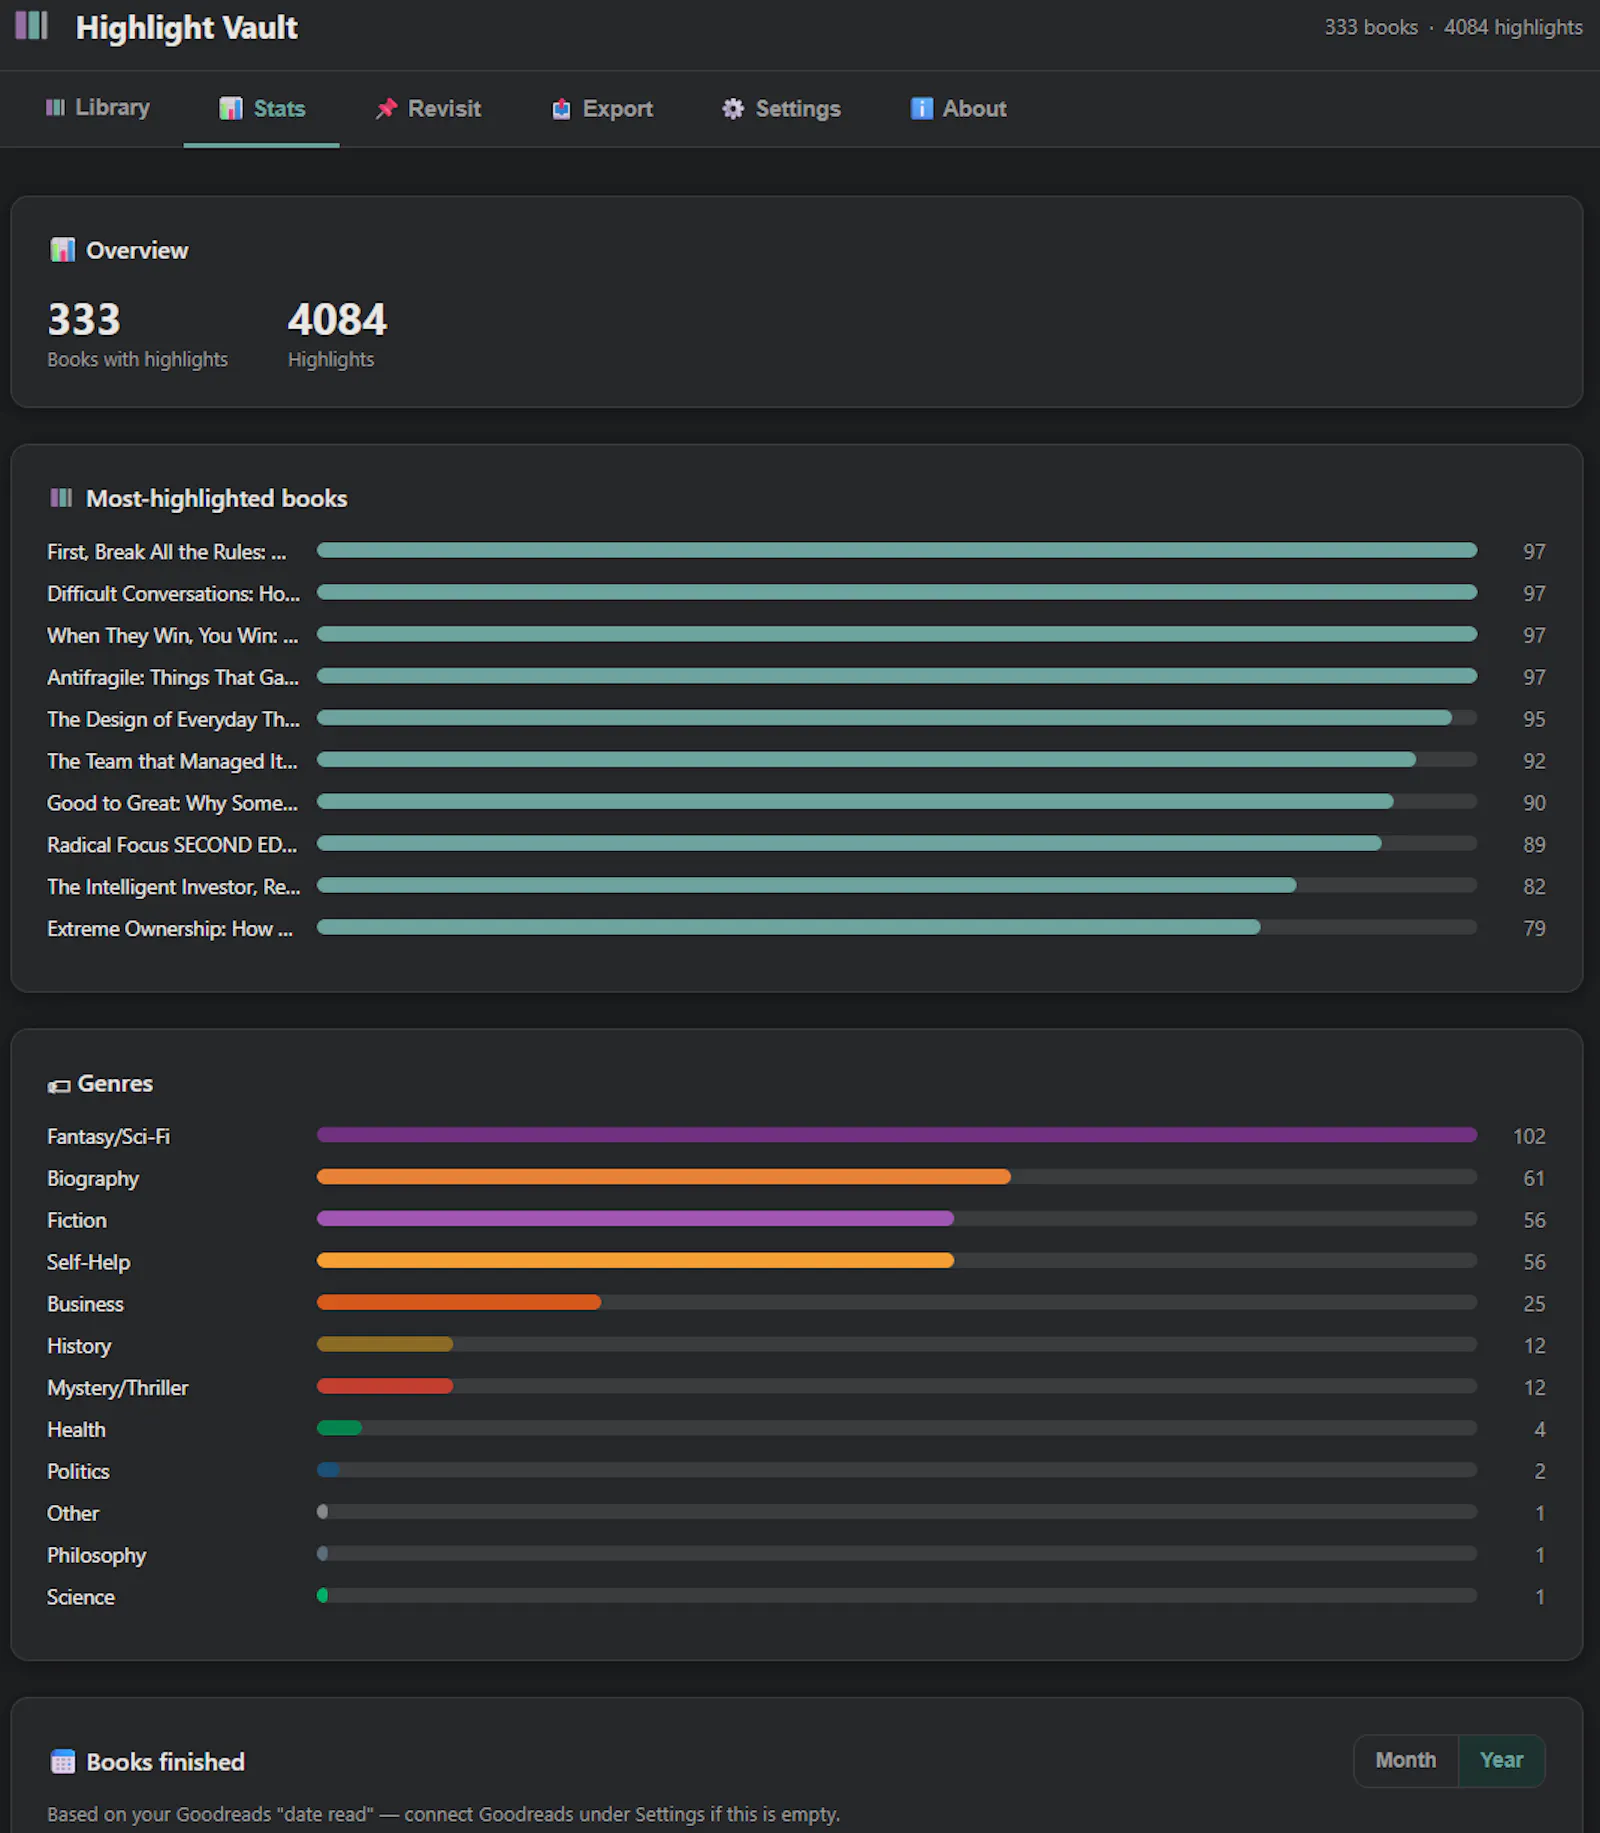Select the Mystery/Thriller genre label

coord(118,1389)
